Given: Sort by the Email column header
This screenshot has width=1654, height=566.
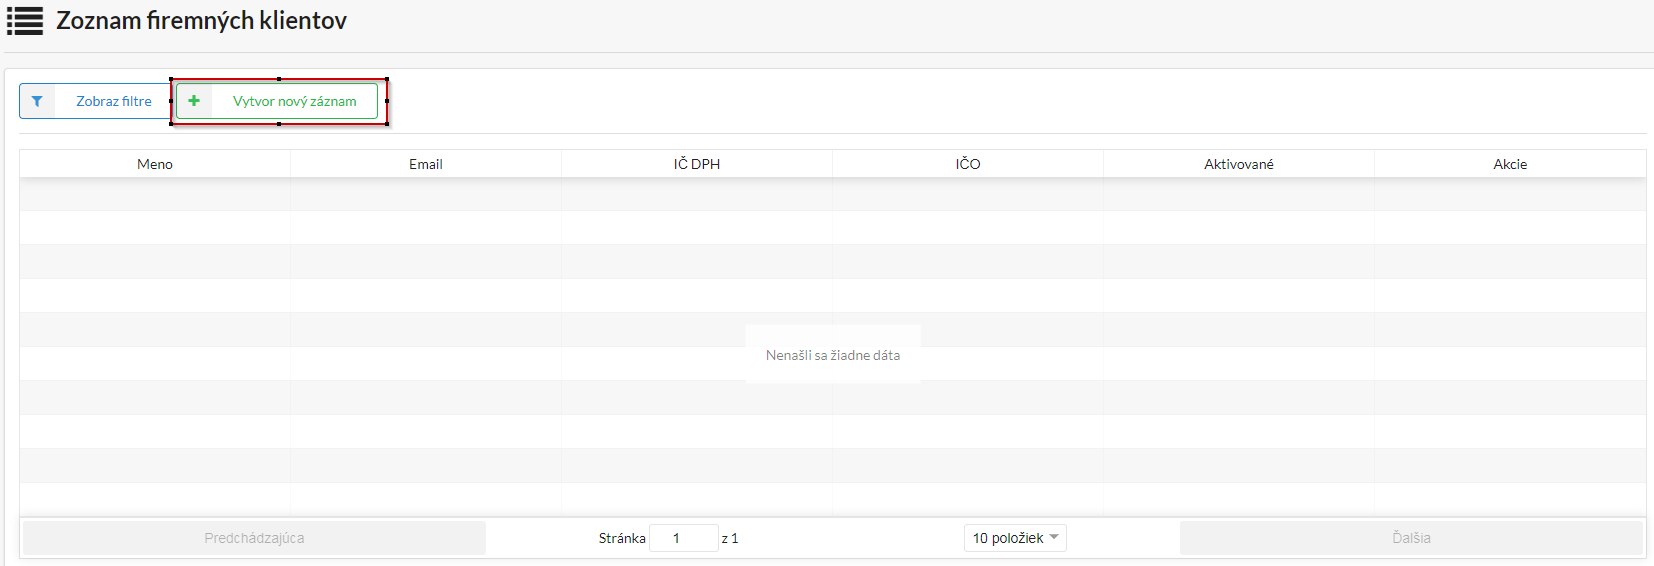Looking at the screenshot, I should (x=426, y=164).
